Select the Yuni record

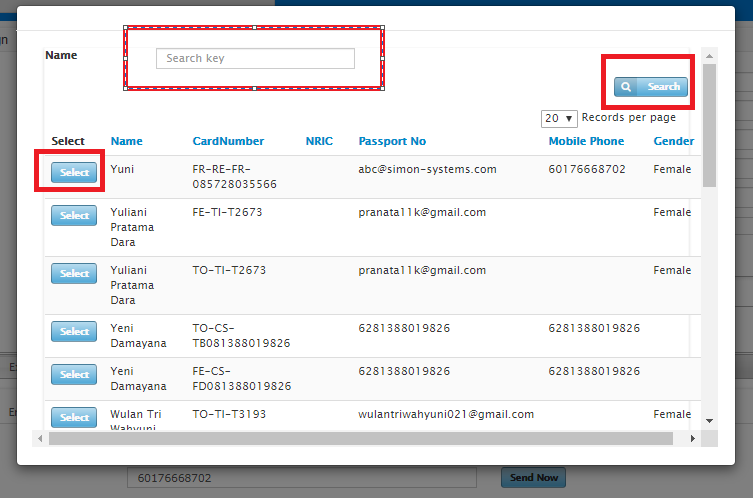tap(74, 173)
